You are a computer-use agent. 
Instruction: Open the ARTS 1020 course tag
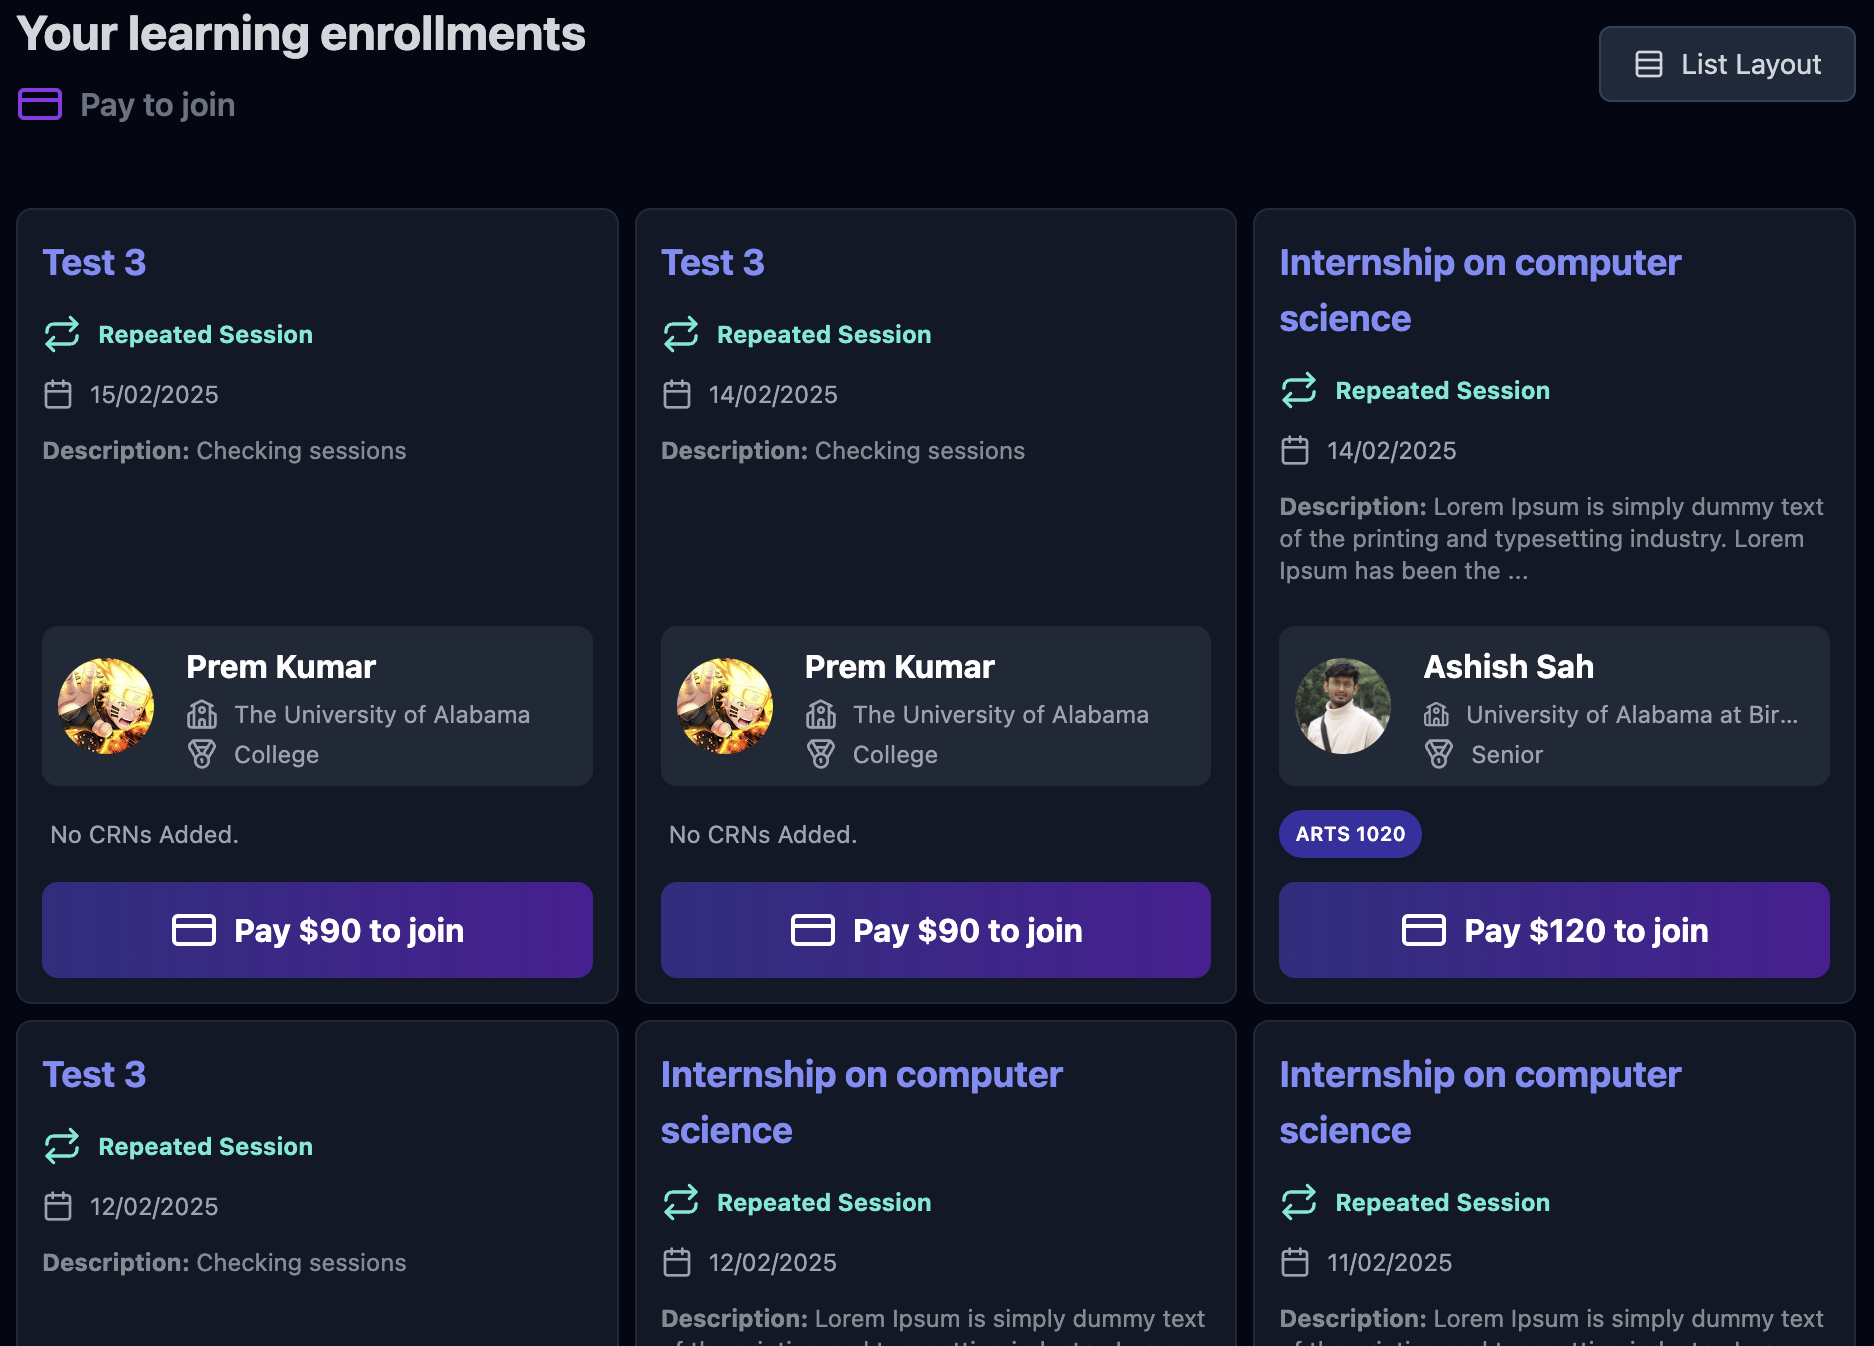coord(1350,834)
